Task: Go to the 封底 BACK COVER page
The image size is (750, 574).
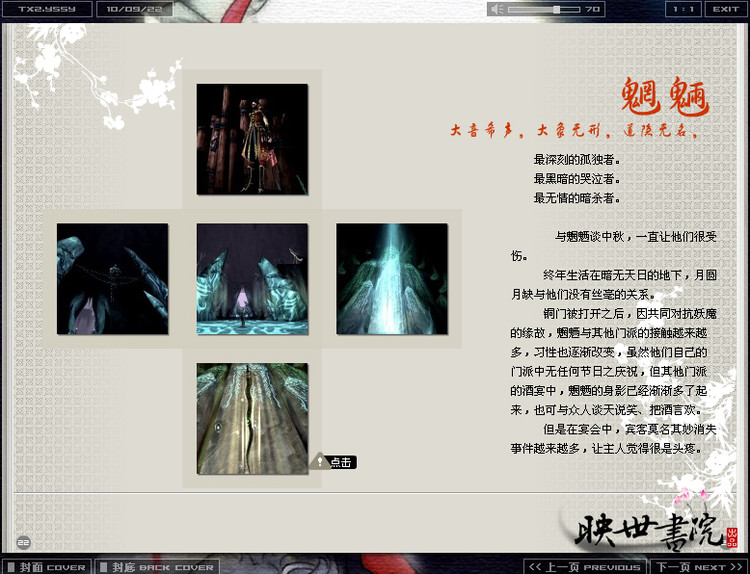Action: (x=157, y=567)
